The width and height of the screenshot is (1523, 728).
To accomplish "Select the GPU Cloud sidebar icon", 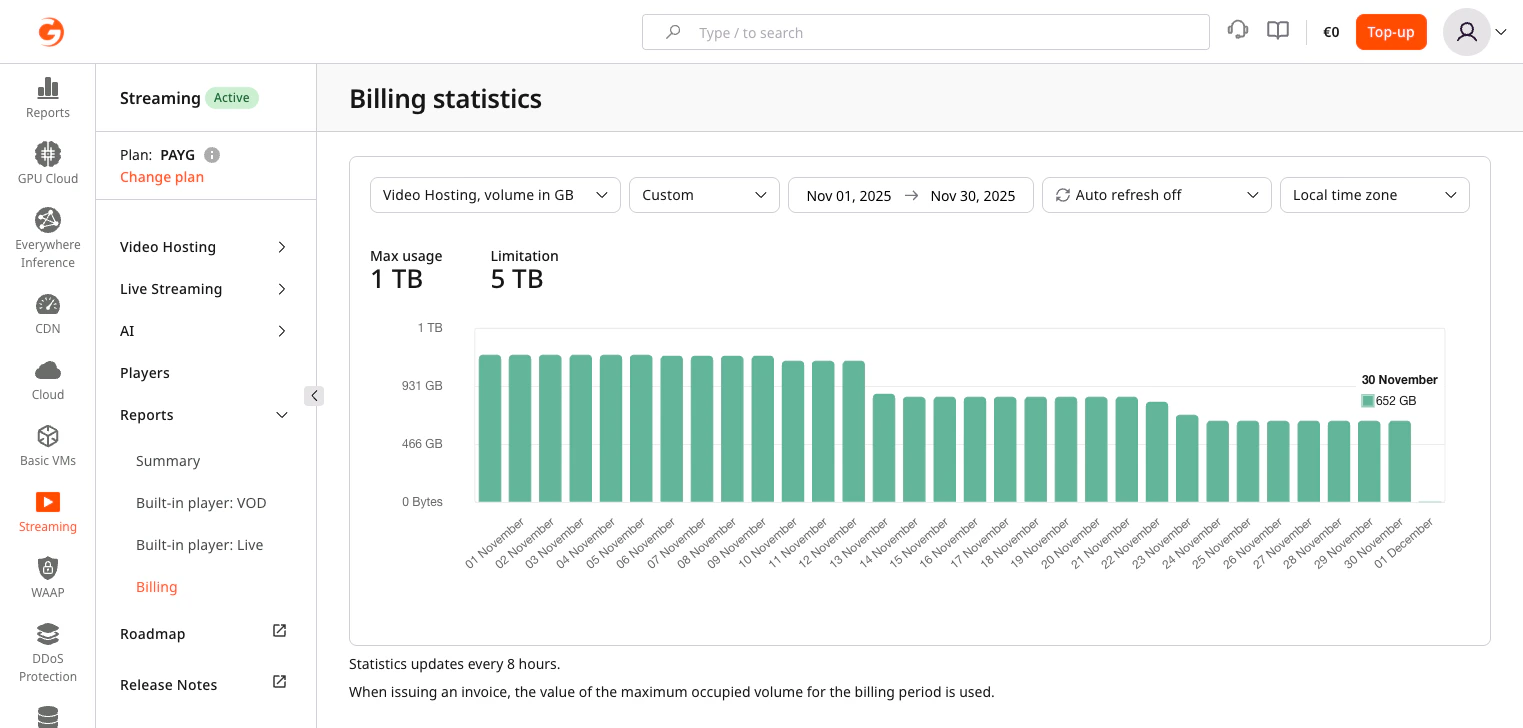I will click(x=47, y=162).
